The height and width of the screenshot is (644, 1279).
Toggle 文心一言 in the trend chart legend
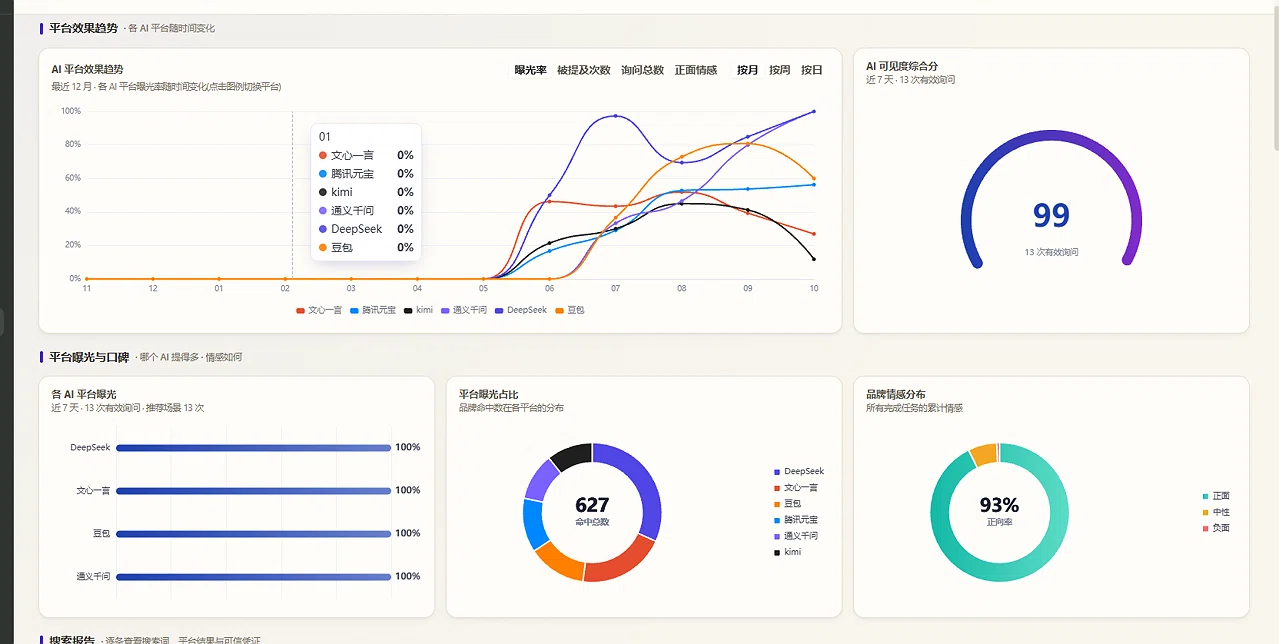tap(317, 310)
